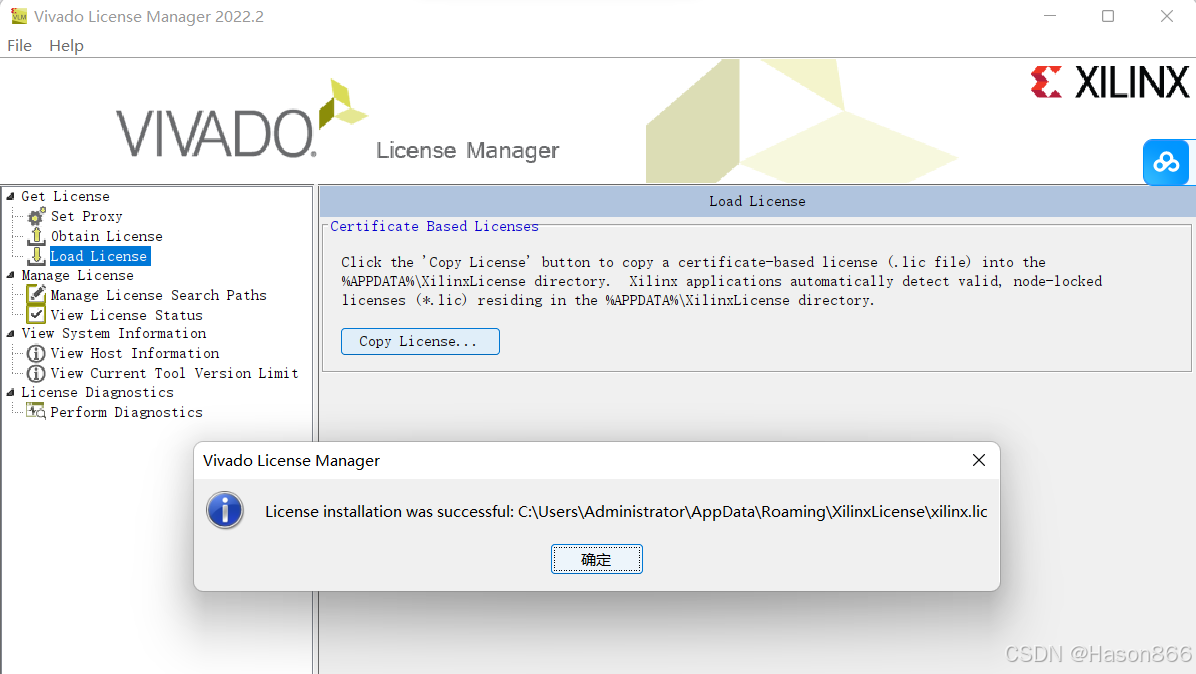Screen dimensions: 1196x674
Task: Close the license installation success dialog
Action: point(979,460)
